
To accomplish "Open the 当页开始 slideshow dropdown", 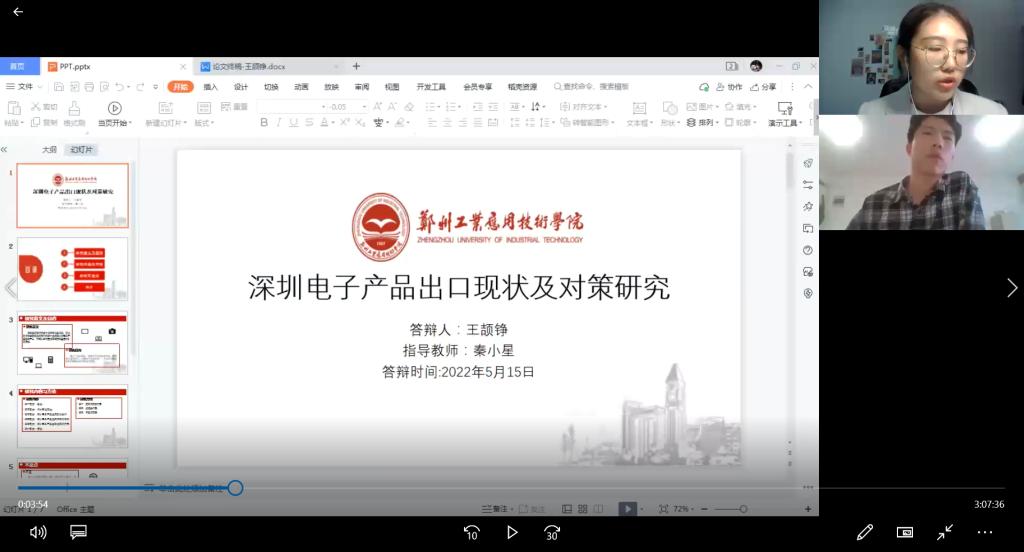I will (114, 123).
